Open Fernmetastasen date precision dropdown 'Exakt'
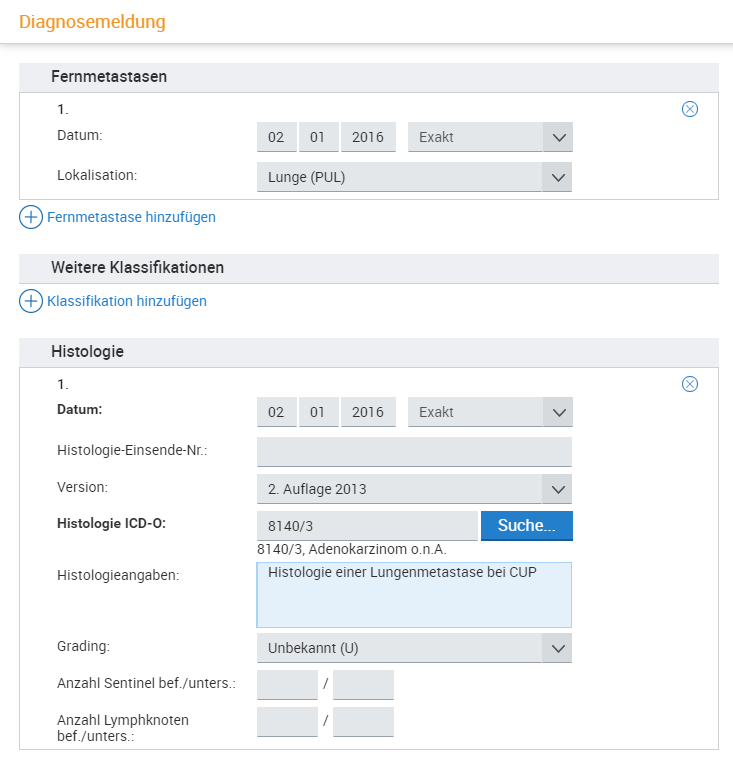This screenshot has height=759, width=733. pyautogui.click(x=490, y=137)
